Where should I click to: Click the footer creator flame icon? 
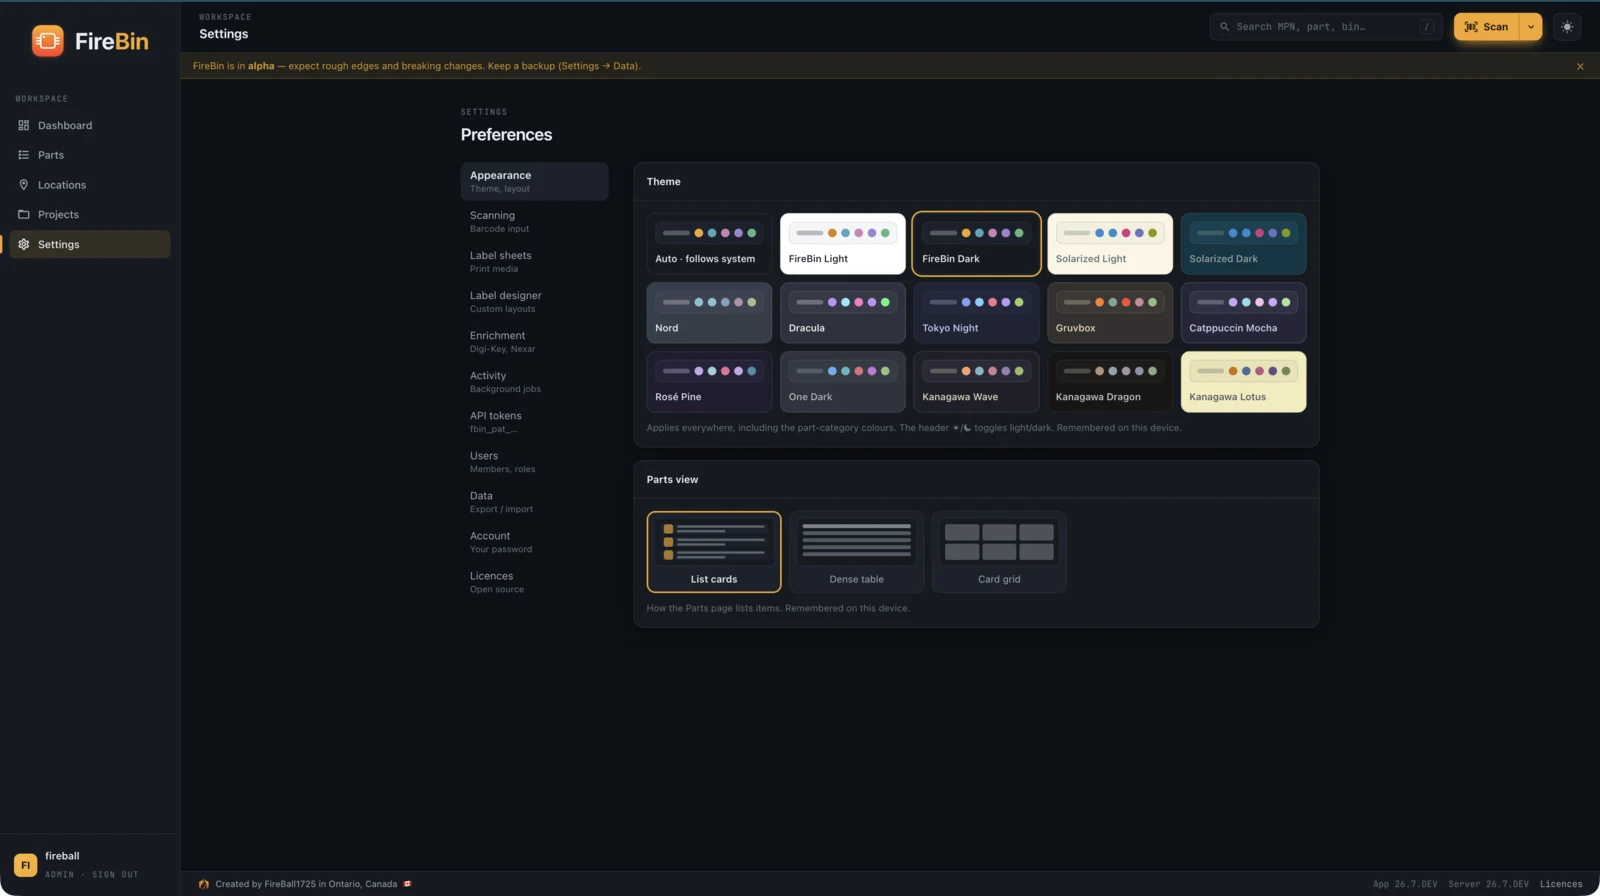point(204,884)
